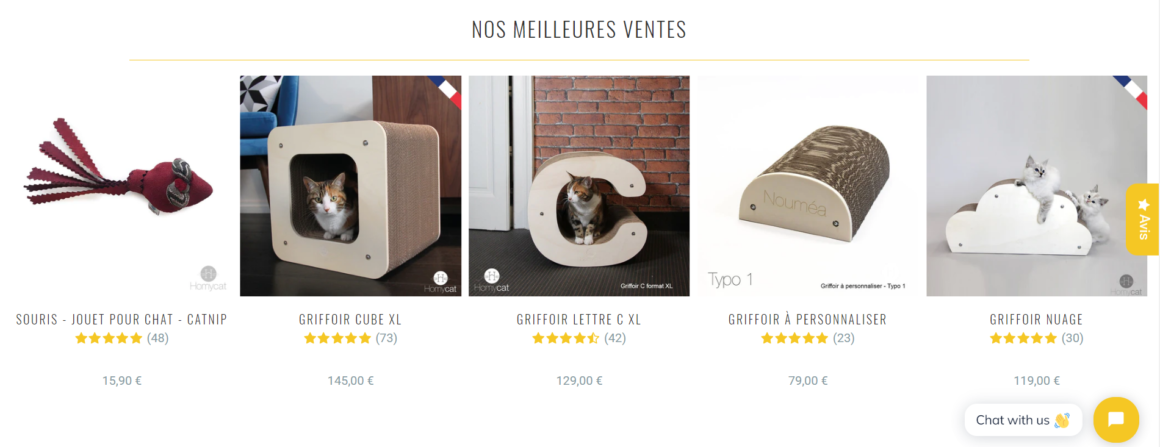Viewport: 1160px width, 447px height.
Task: View the Griffoir Cube XL product photo
Action: click(350, 186)
